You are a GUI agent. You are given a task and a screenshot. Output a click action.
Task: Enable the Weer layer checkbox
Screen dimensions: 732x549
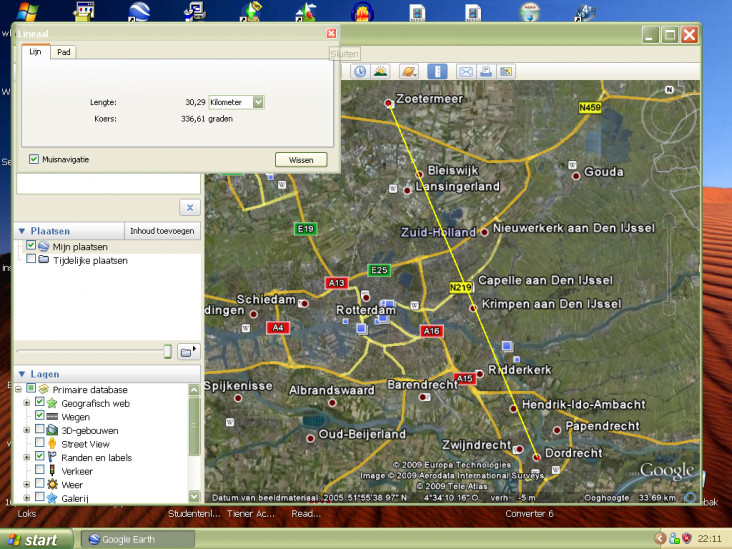40,483
